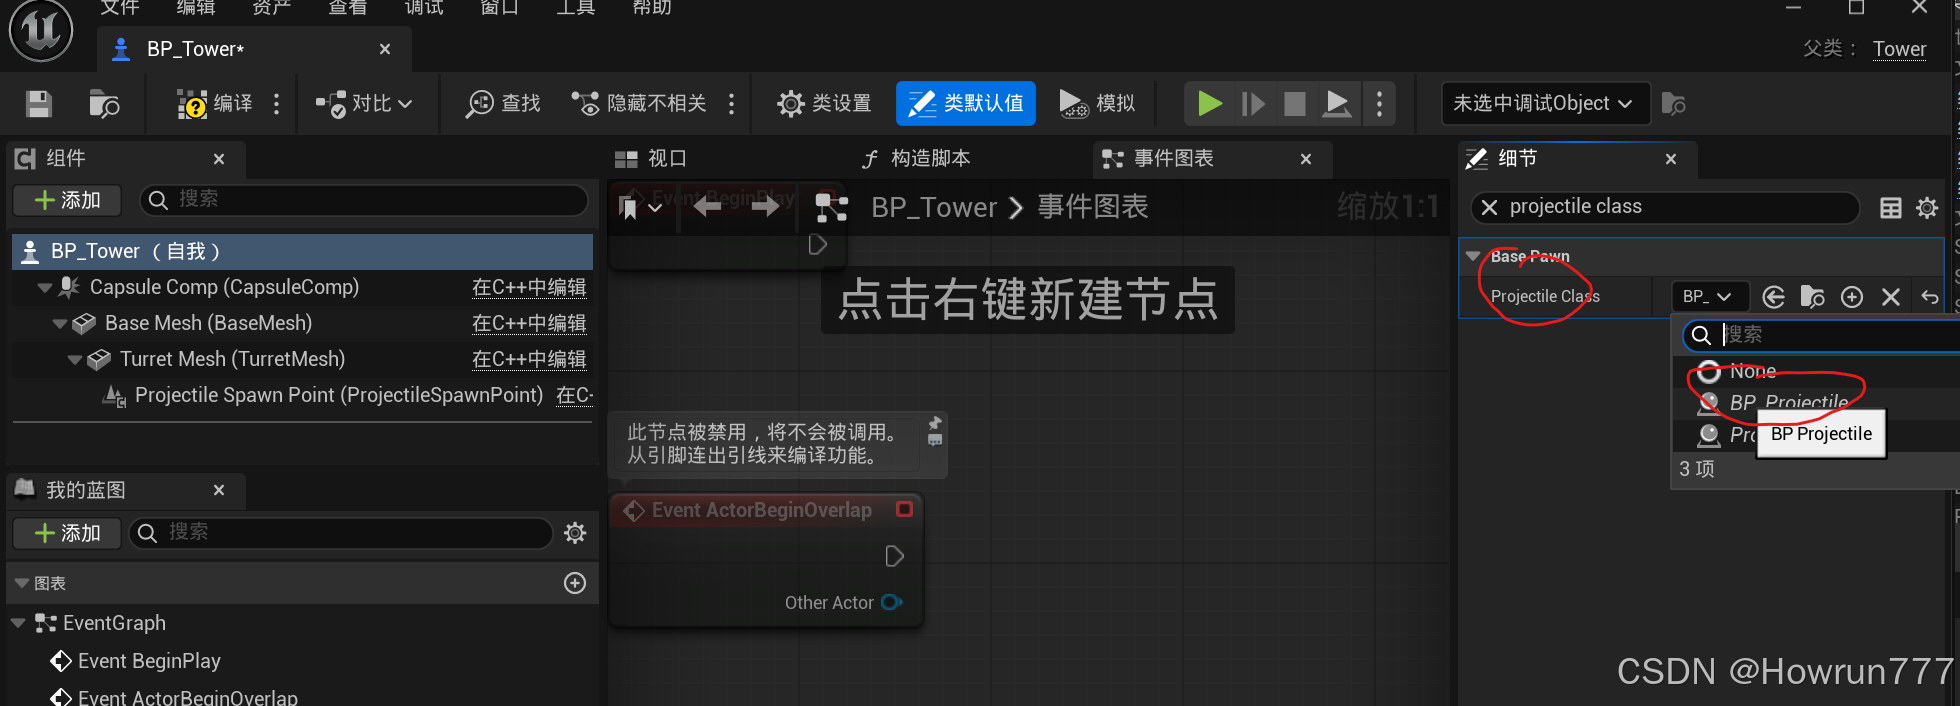The image size is (1960, 706).
Task: Switch to the 构造脚本 construction script tab
Action: click(x=916, y=159)
